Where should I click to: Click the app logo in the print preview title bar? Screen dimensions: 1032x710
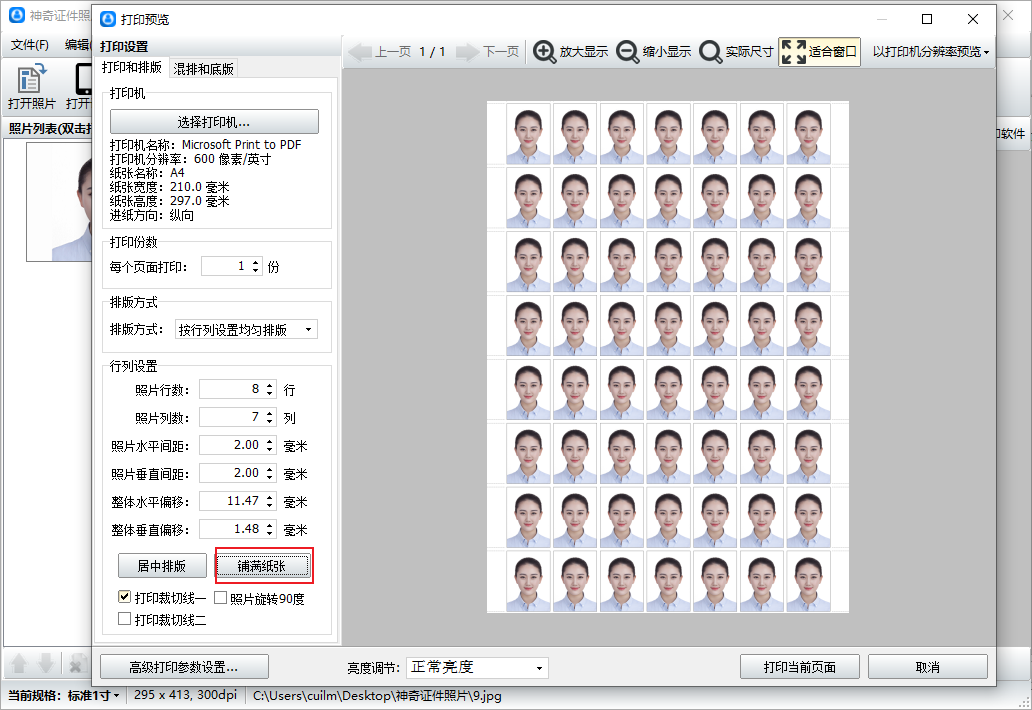click(108, 19)
